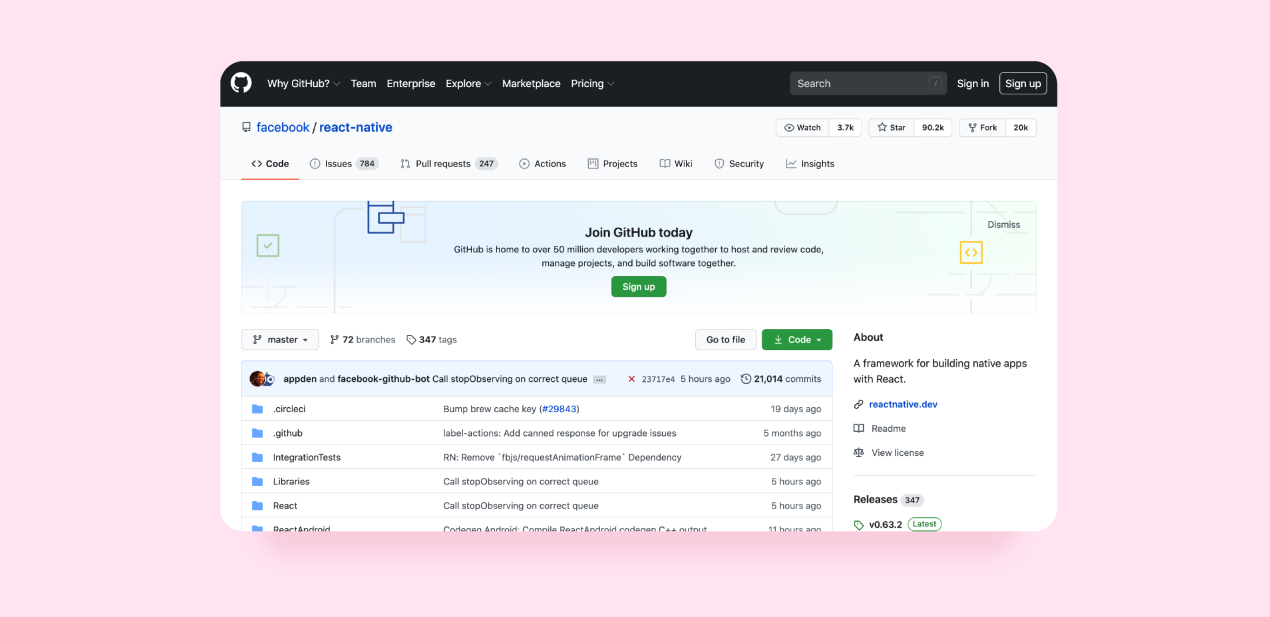Open the Why GitHub? dropdown menu

pyautogui.click(x=304, y=84)
